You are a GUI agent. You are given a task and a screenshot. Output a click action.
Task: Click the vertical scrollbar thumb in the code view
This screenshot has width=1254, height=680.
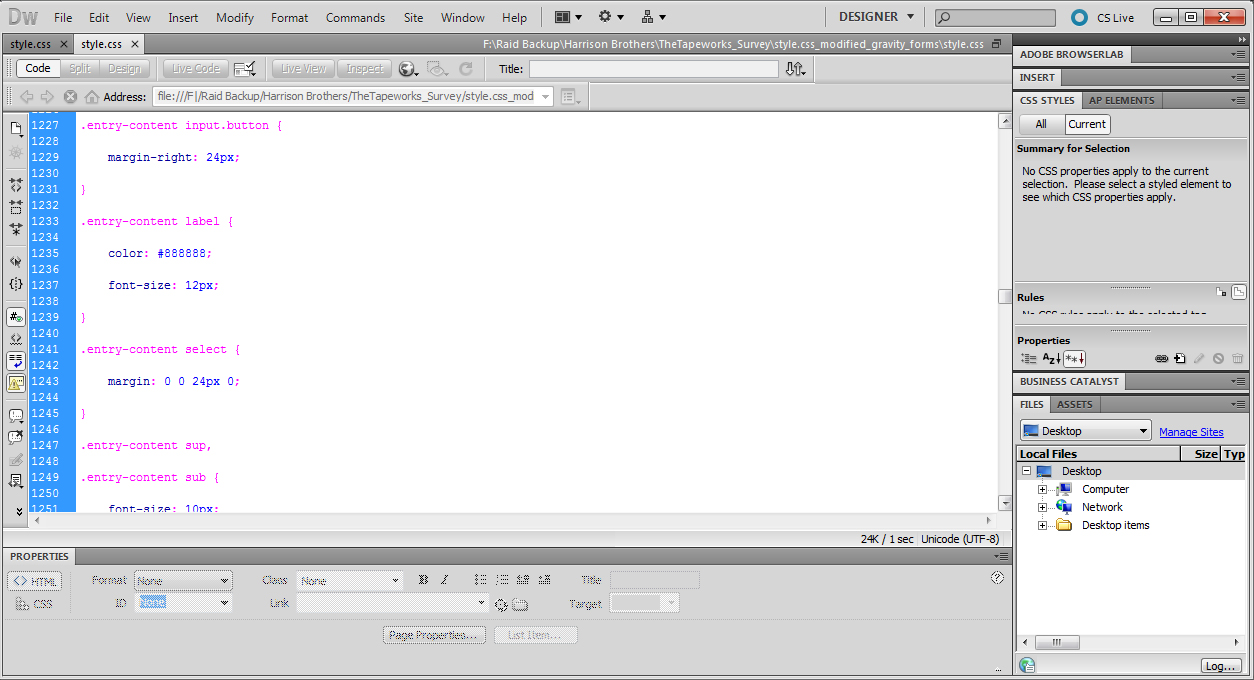point(1005,296)
